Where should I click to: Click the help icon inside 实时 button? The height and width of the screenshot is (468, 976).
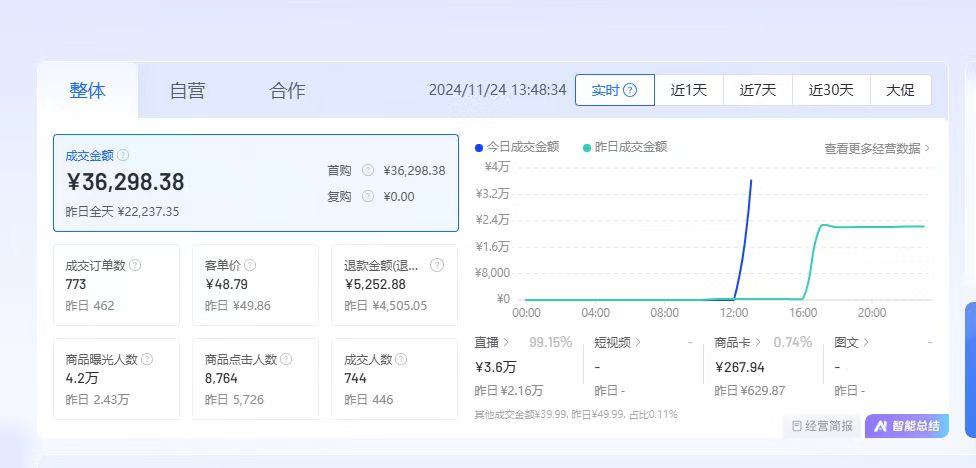pyautogui.click(x=630, y=90)
